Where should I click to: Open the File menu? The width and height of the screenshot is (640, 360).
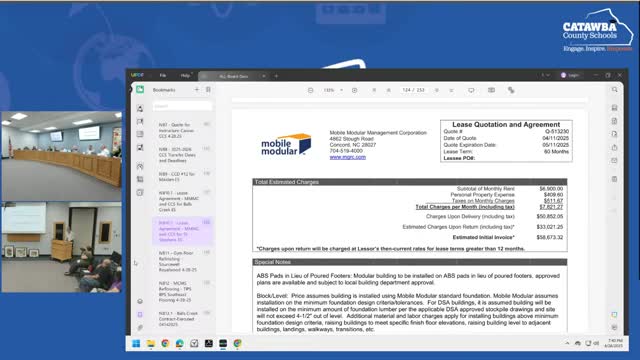point(163,76)
